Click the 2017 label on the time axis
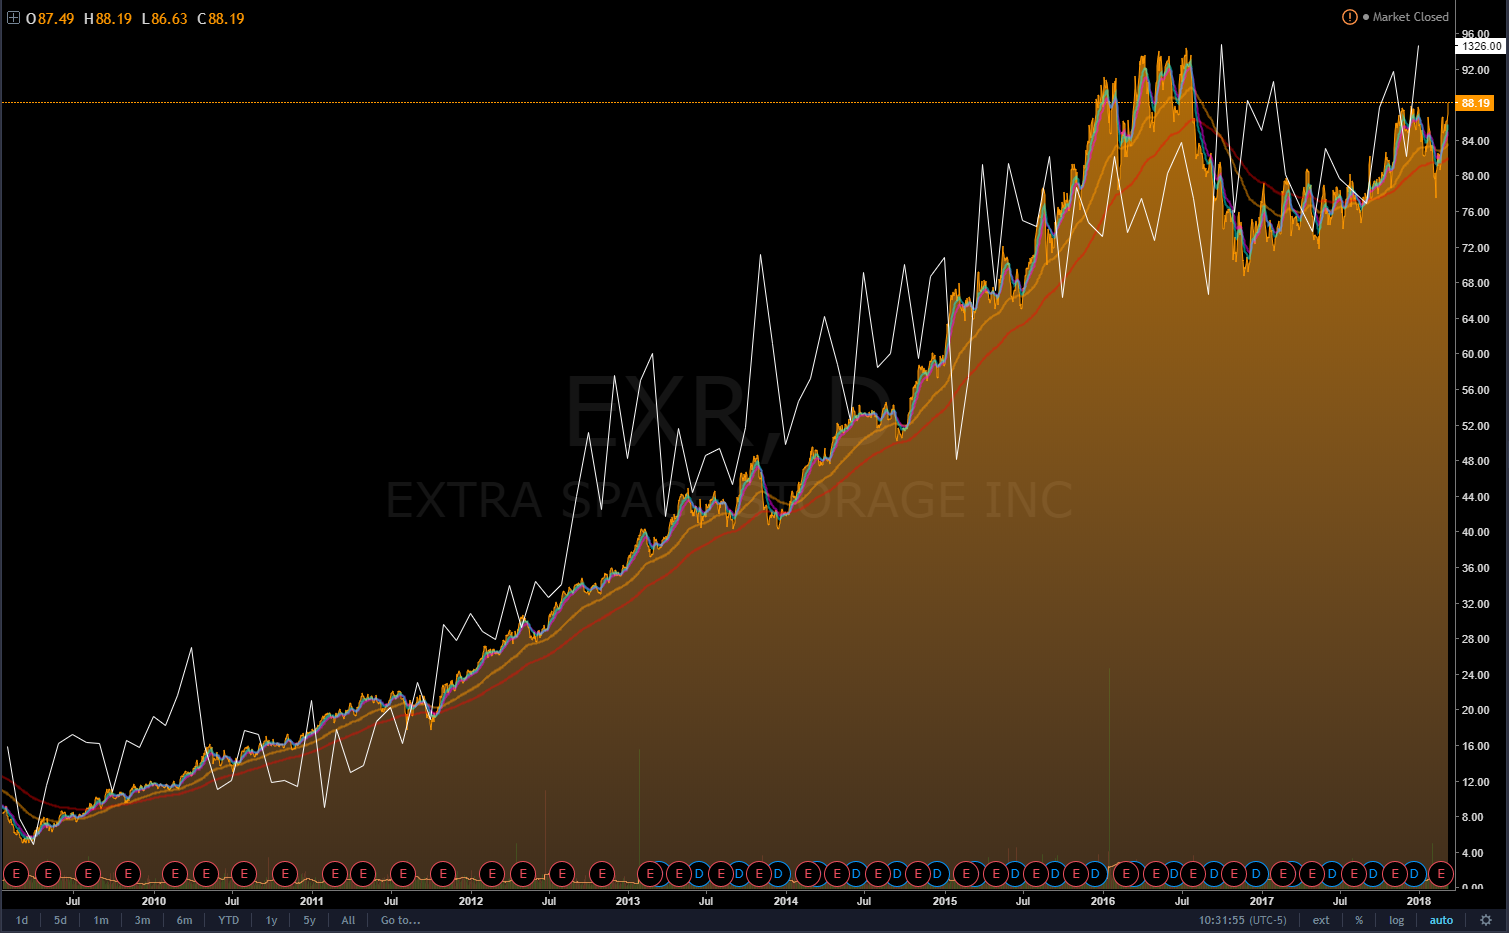This screenshot has height=933, width=1509. click(1262, 901)
